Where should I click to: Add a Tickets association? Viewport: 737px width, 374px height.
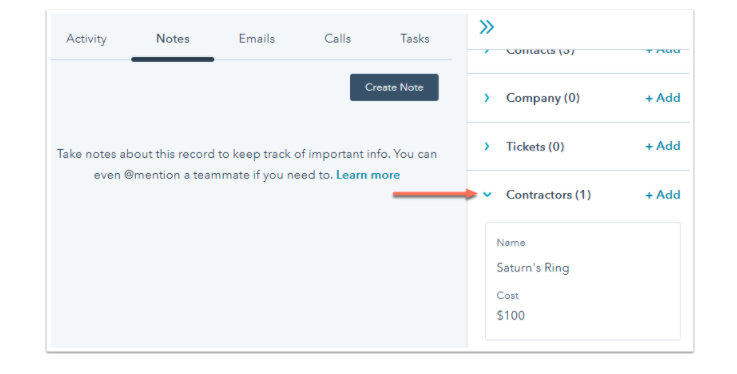click(663, 146)
